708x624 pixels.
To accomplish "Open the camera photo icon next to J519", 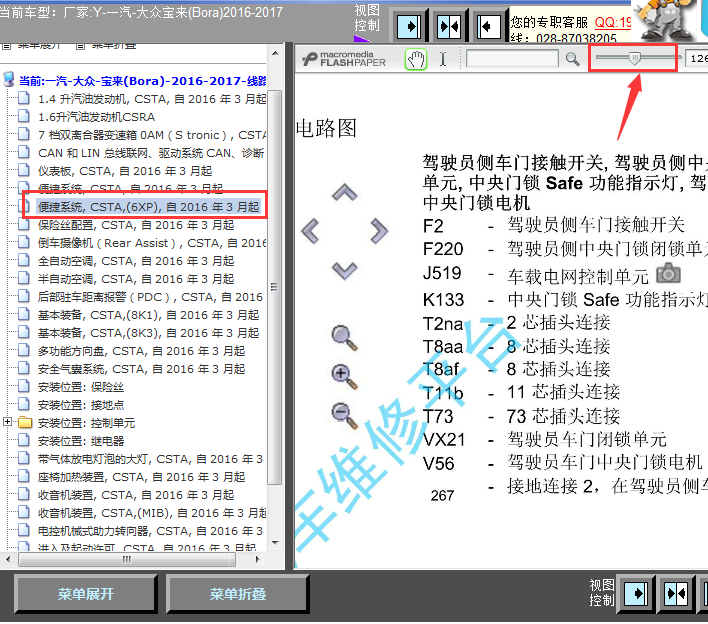I will click(x=667, y=273).
